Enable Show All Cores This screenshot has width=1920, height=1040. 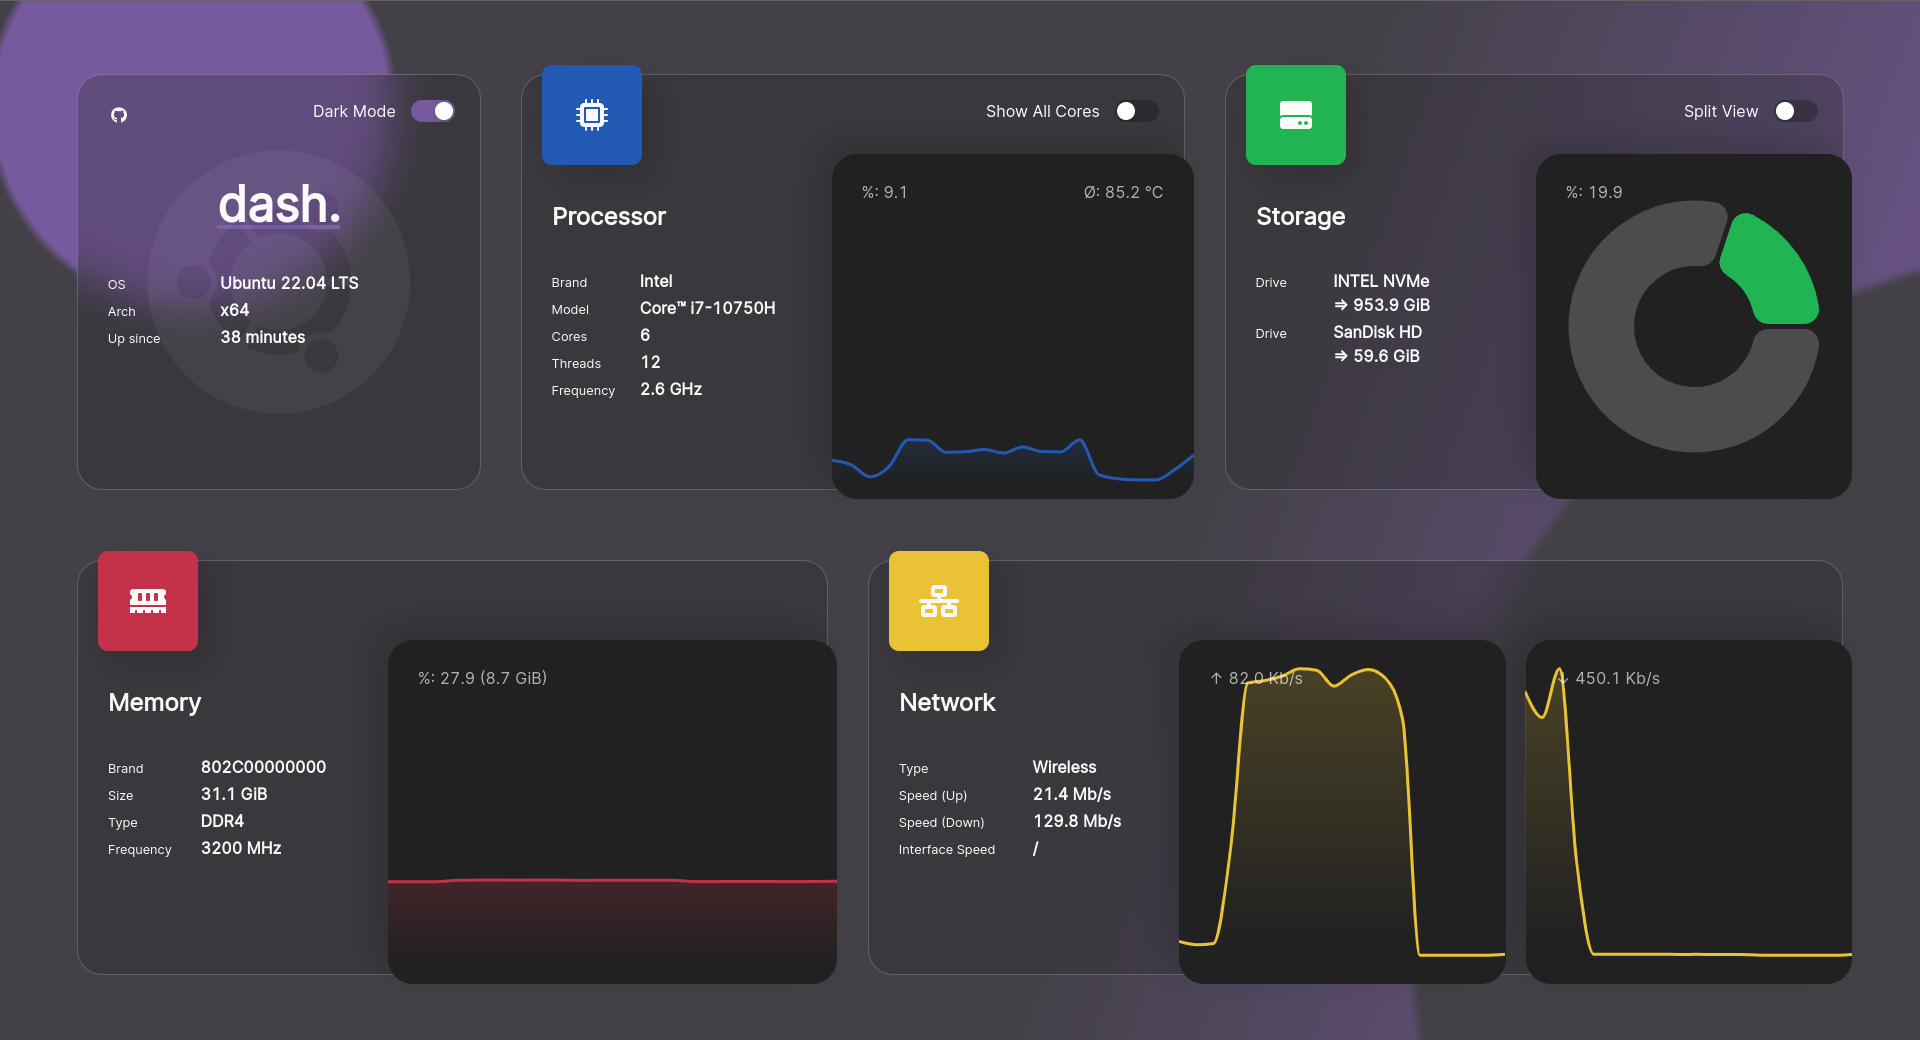click(x=1137, y=111)
